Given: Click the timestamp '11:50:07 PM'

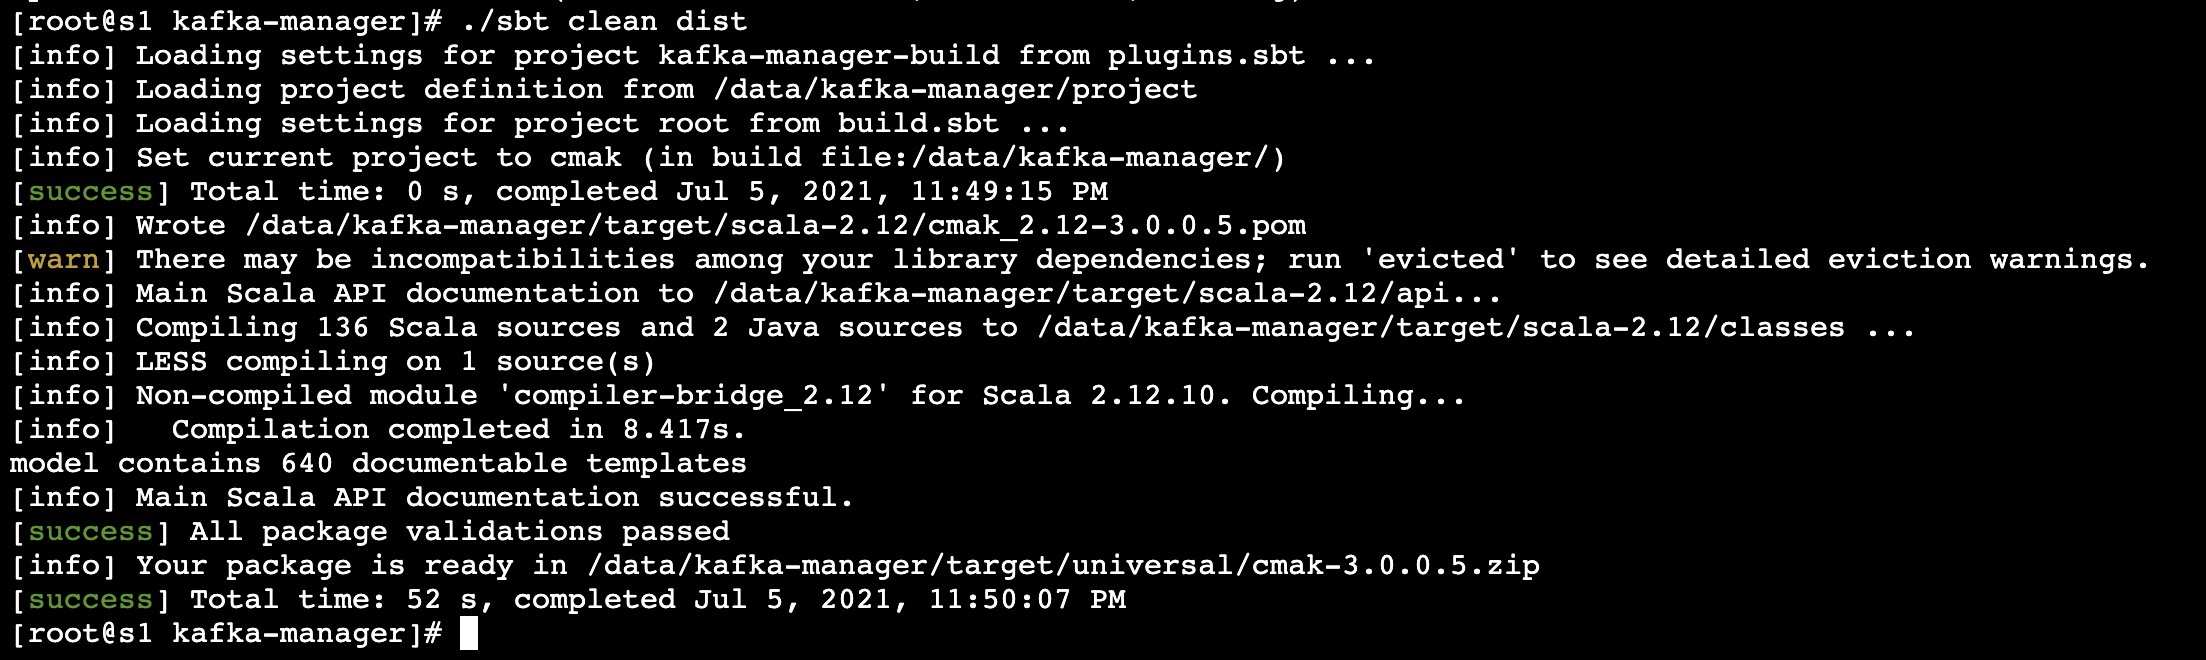Looking at the screenshot, I should 1027,600.
